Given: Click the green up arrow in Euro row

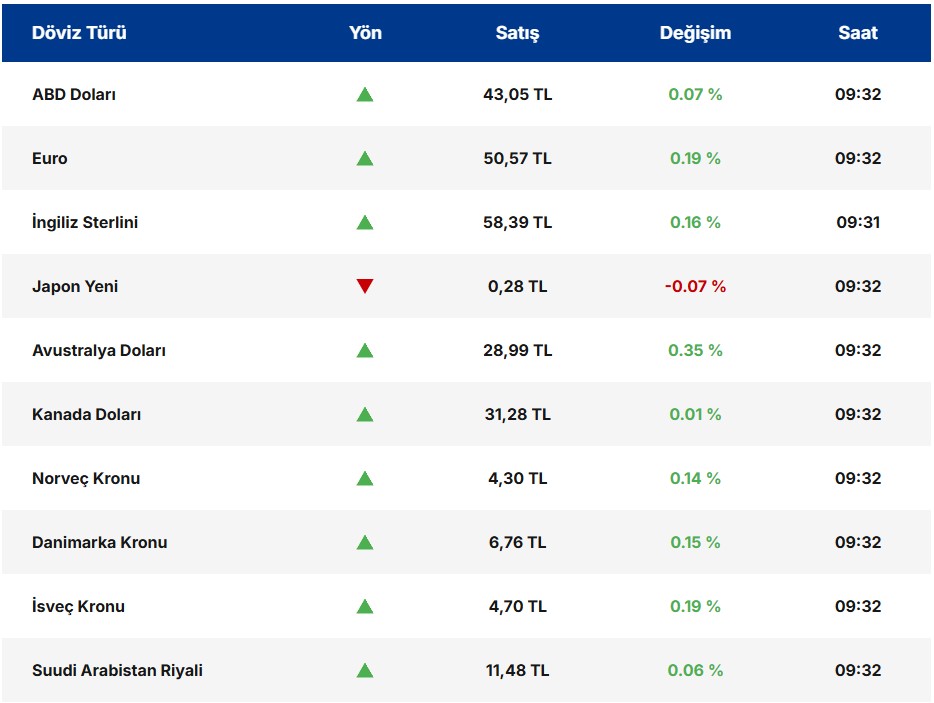Looking at the screenshot, I should pyautogui.click(x=365, y=159).
